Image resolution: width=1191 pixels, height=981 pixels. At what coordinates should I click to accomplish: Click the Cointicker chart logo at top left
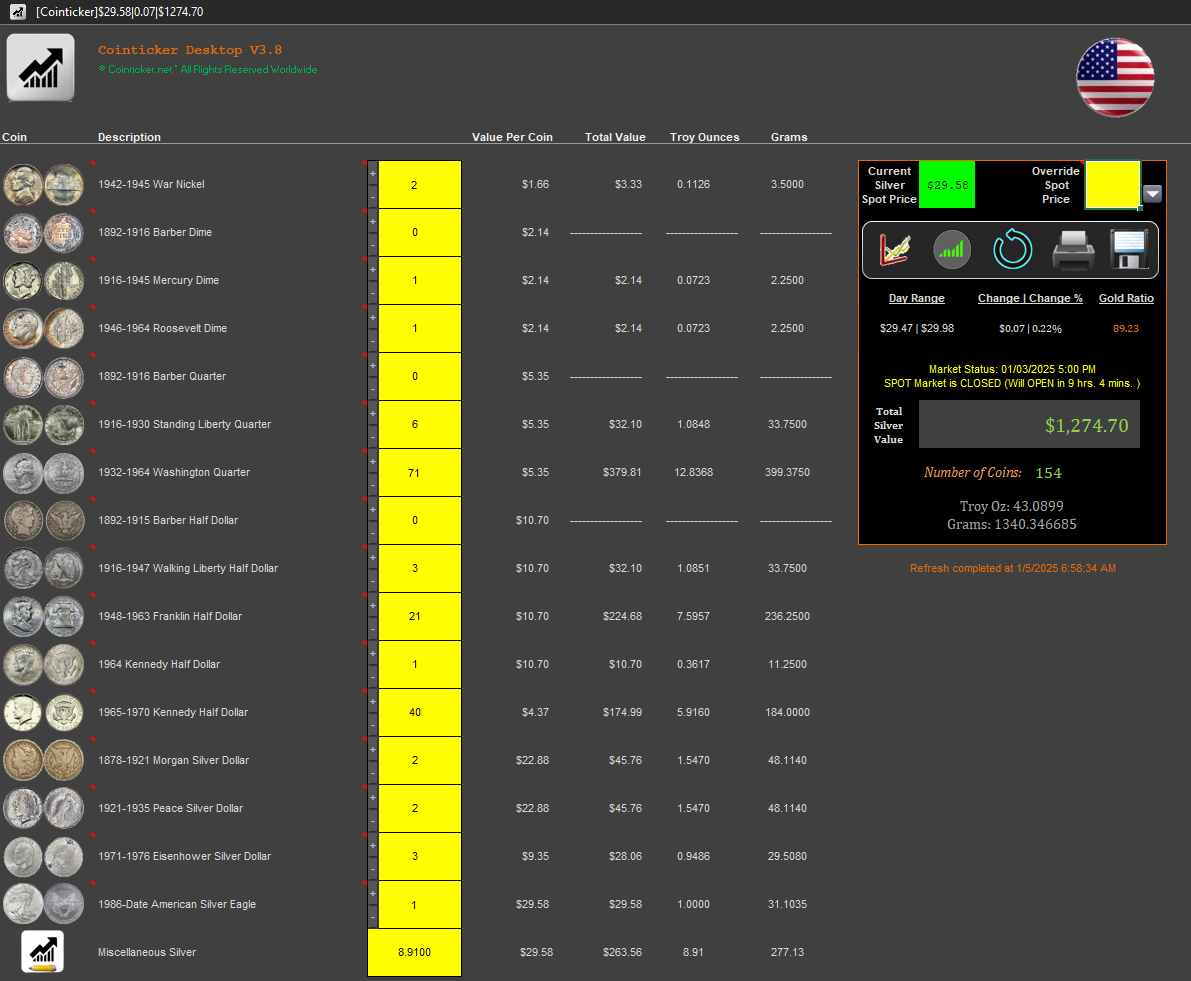pyautogui.click(x=41, y=68)
